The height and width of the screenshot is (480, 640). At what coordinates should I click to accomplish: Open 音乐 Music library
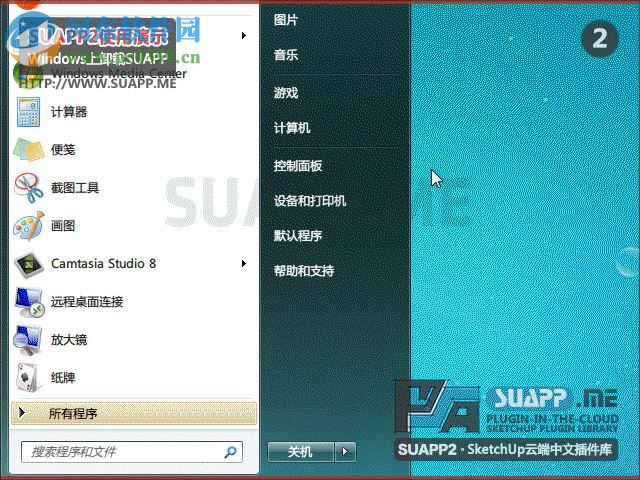click(x=286, y=55)
